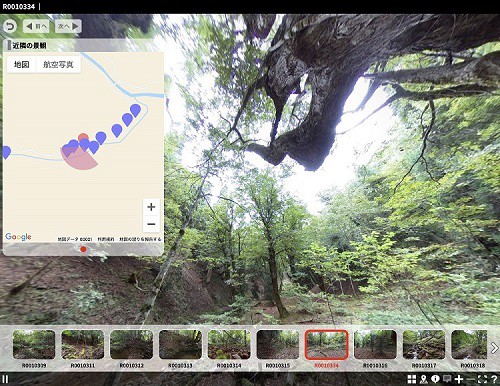The height and width of the screenshot is (386, 500).
Task: Zoom out on the Google map
Action: [x=151, y=224]
